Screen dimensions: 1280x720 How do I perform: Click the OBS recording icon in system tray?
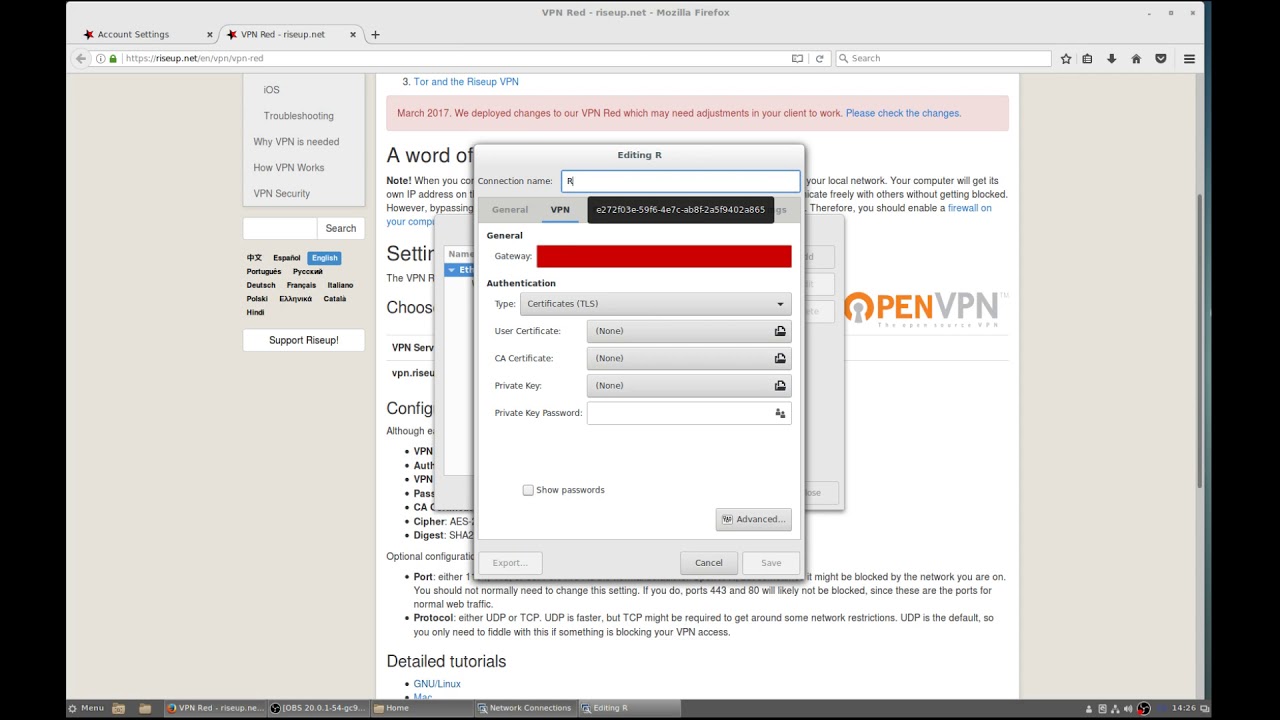(1144, 708)
